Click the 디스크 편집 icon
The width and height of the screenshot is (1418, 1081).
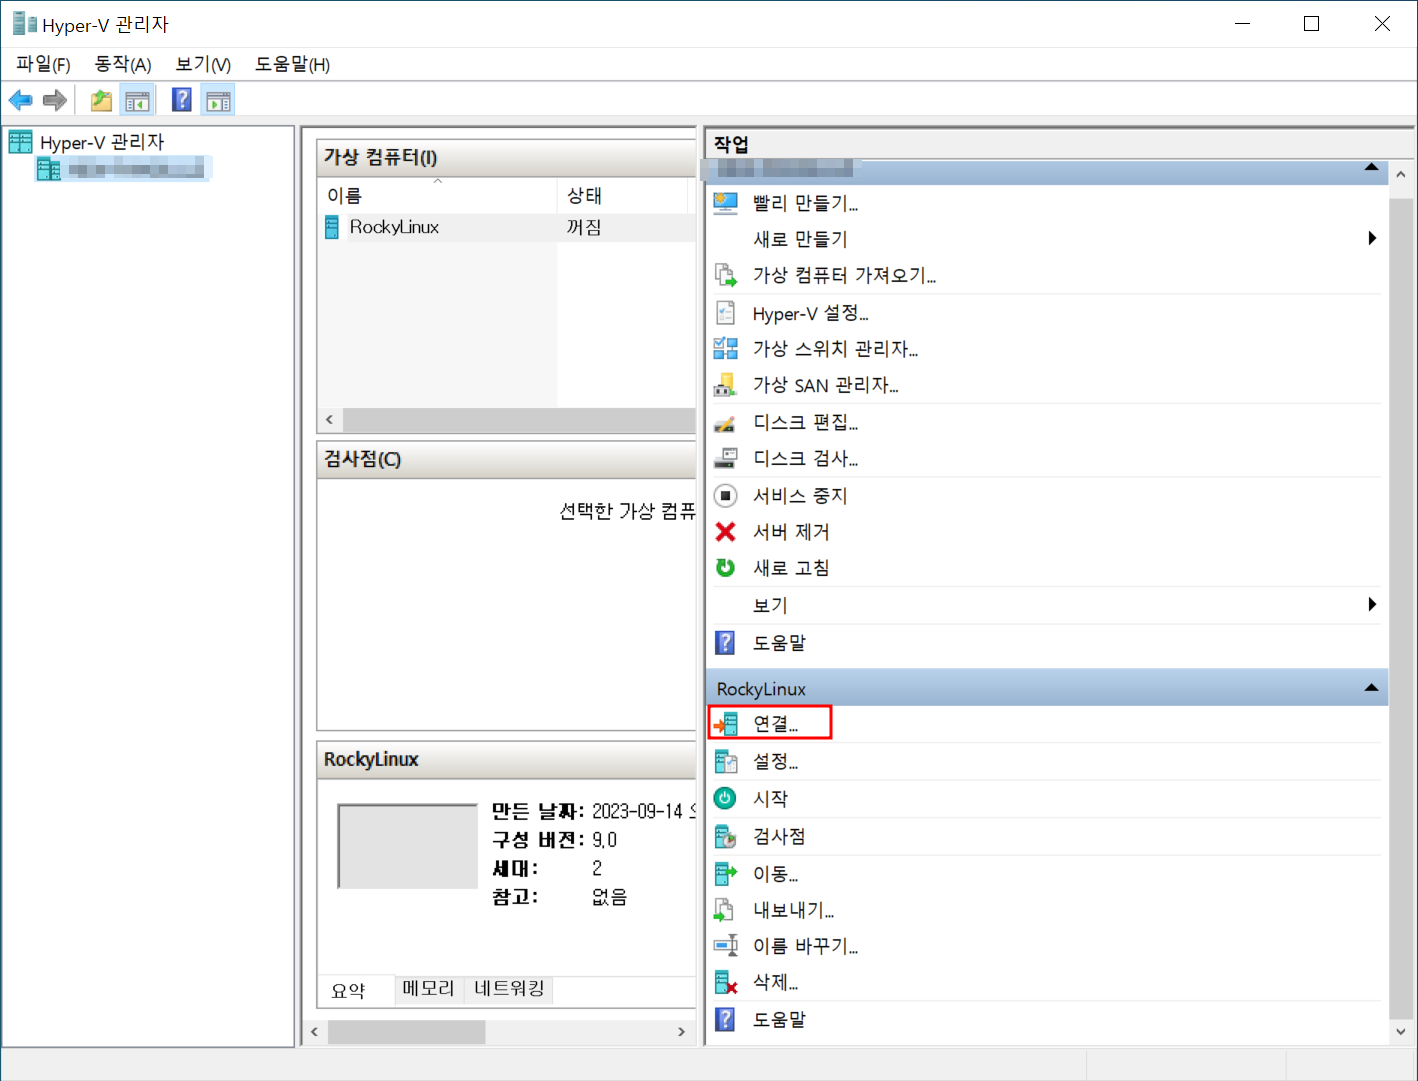pyautogui.click(x=726, y=423)
